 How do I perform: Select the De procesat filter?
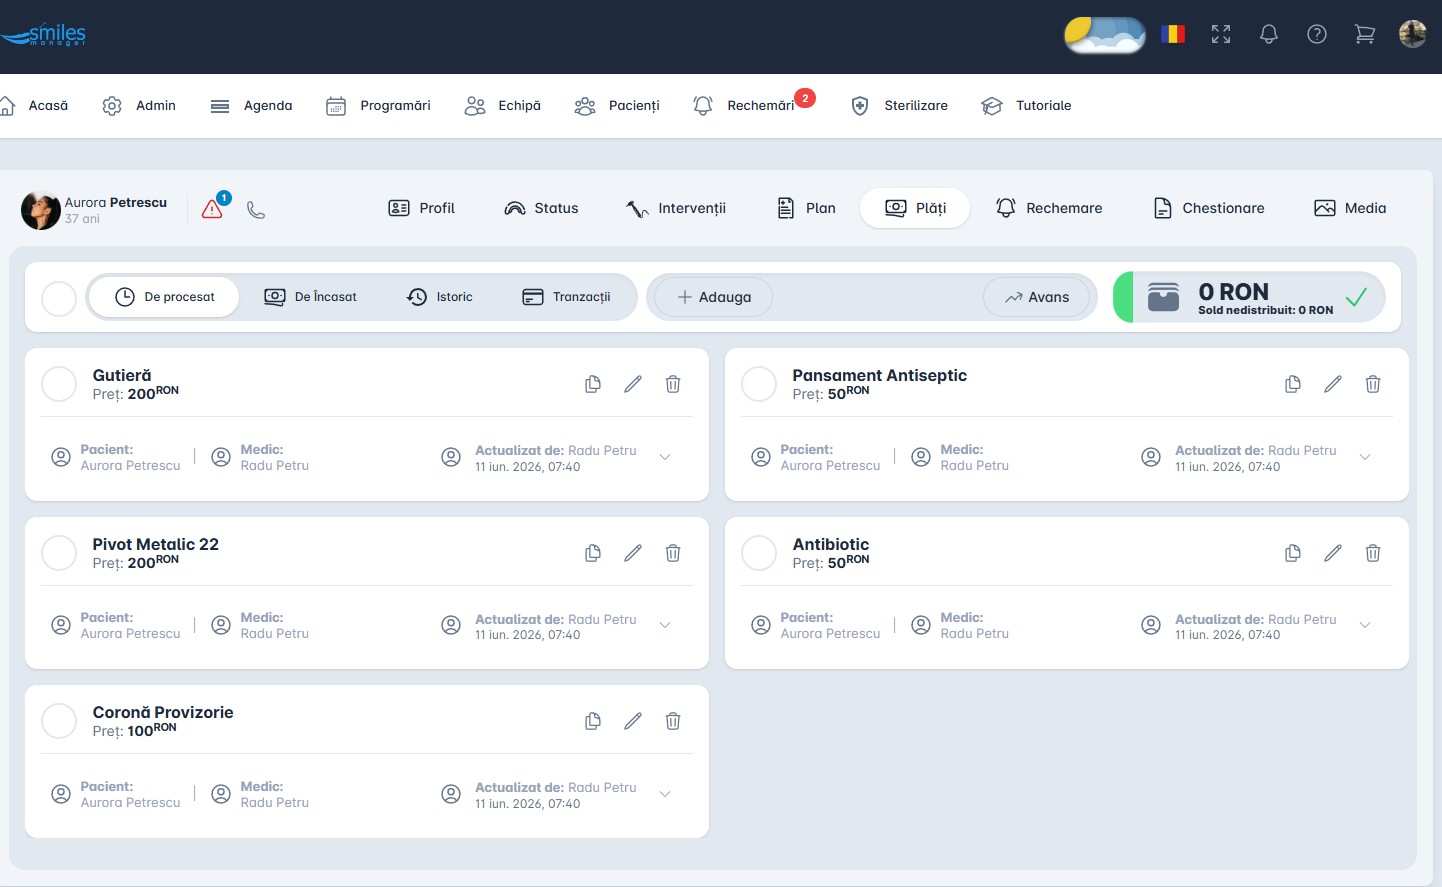(165, 297)
